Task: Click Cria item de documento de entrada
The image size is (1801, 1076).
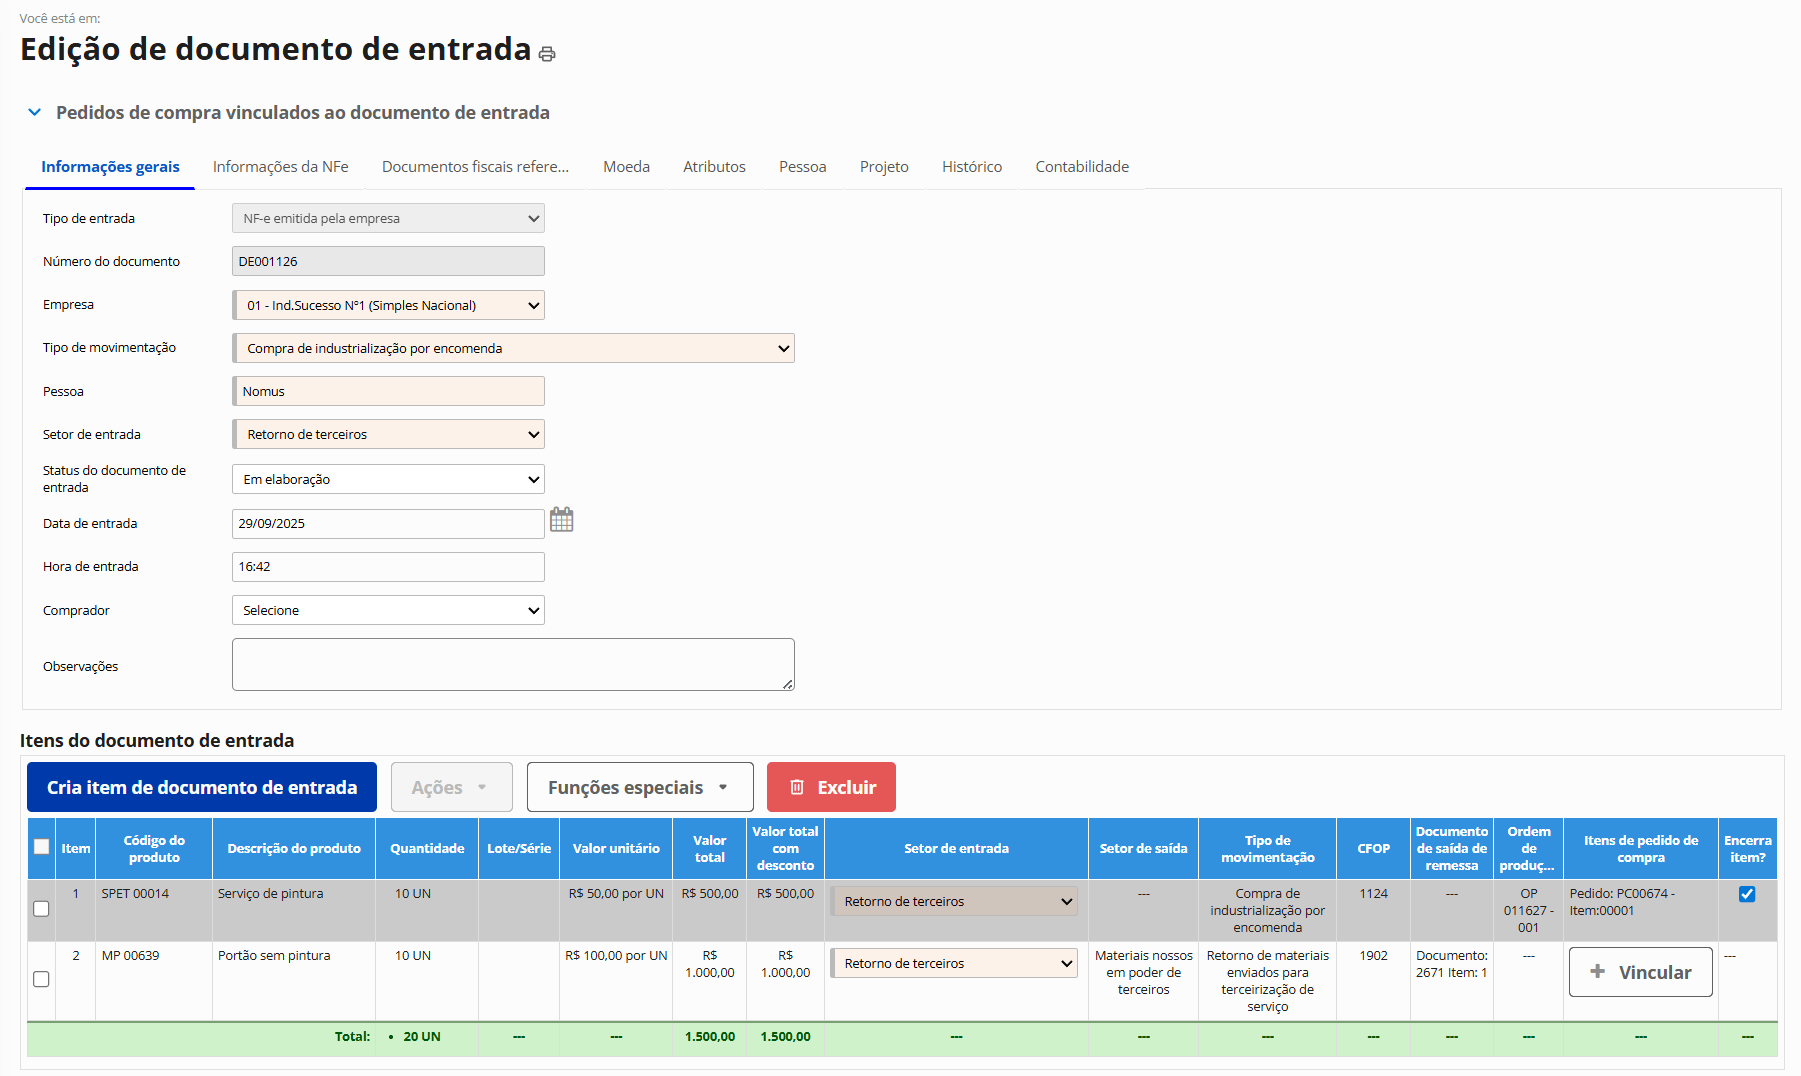Action: click(202, 787)
